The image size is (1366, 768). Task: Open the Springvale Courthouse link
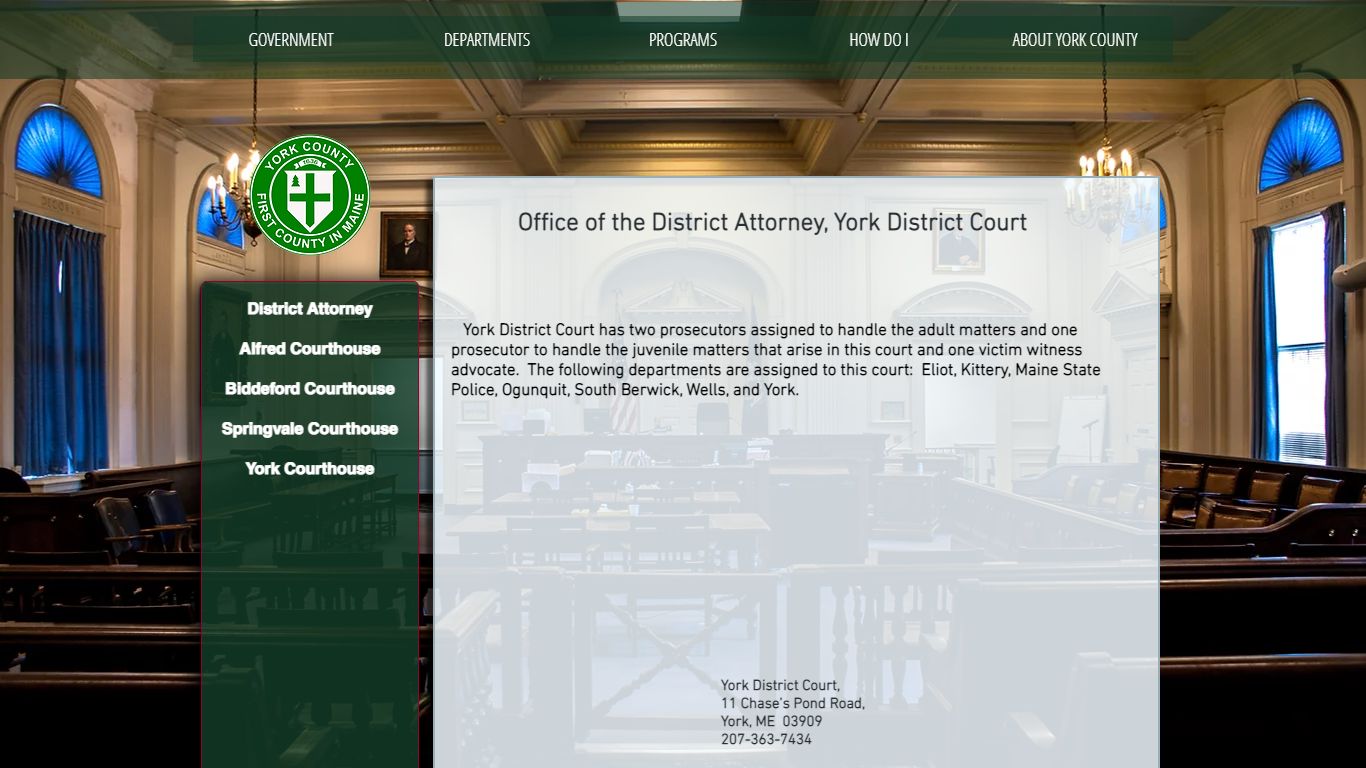point(310,429)
